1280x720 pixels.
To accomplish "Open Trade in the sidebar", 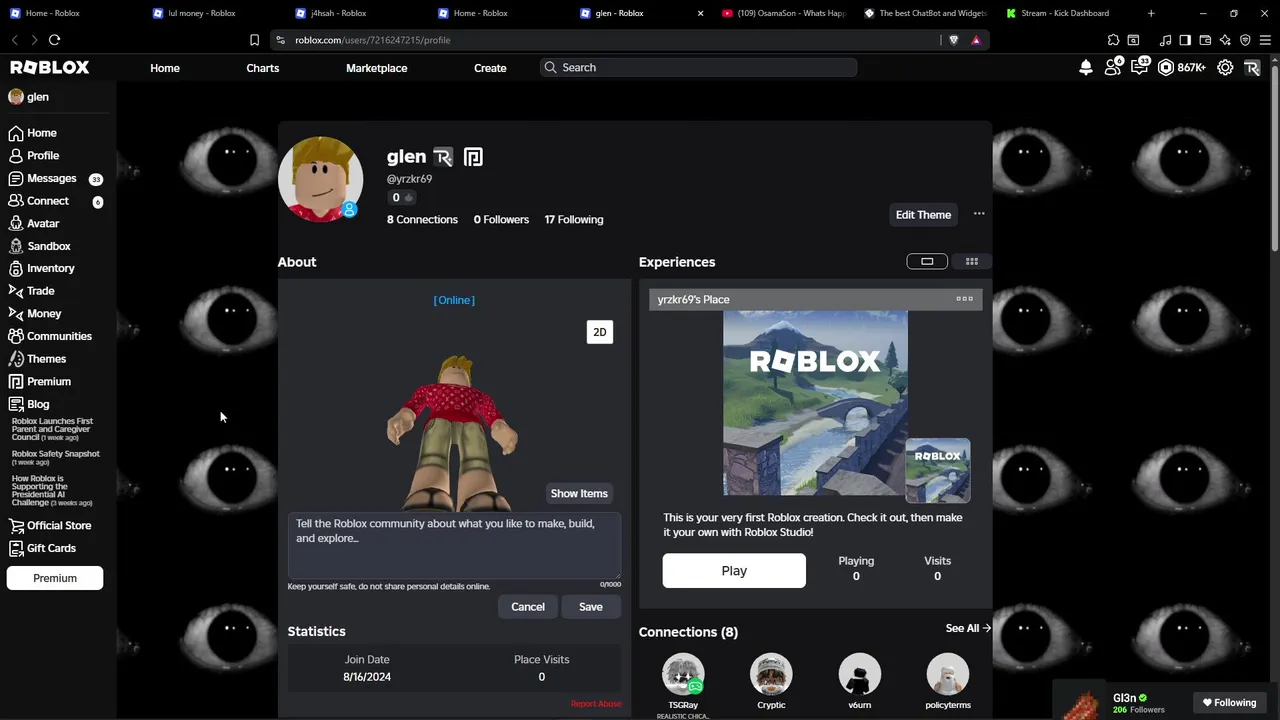I will coord(41,291).
